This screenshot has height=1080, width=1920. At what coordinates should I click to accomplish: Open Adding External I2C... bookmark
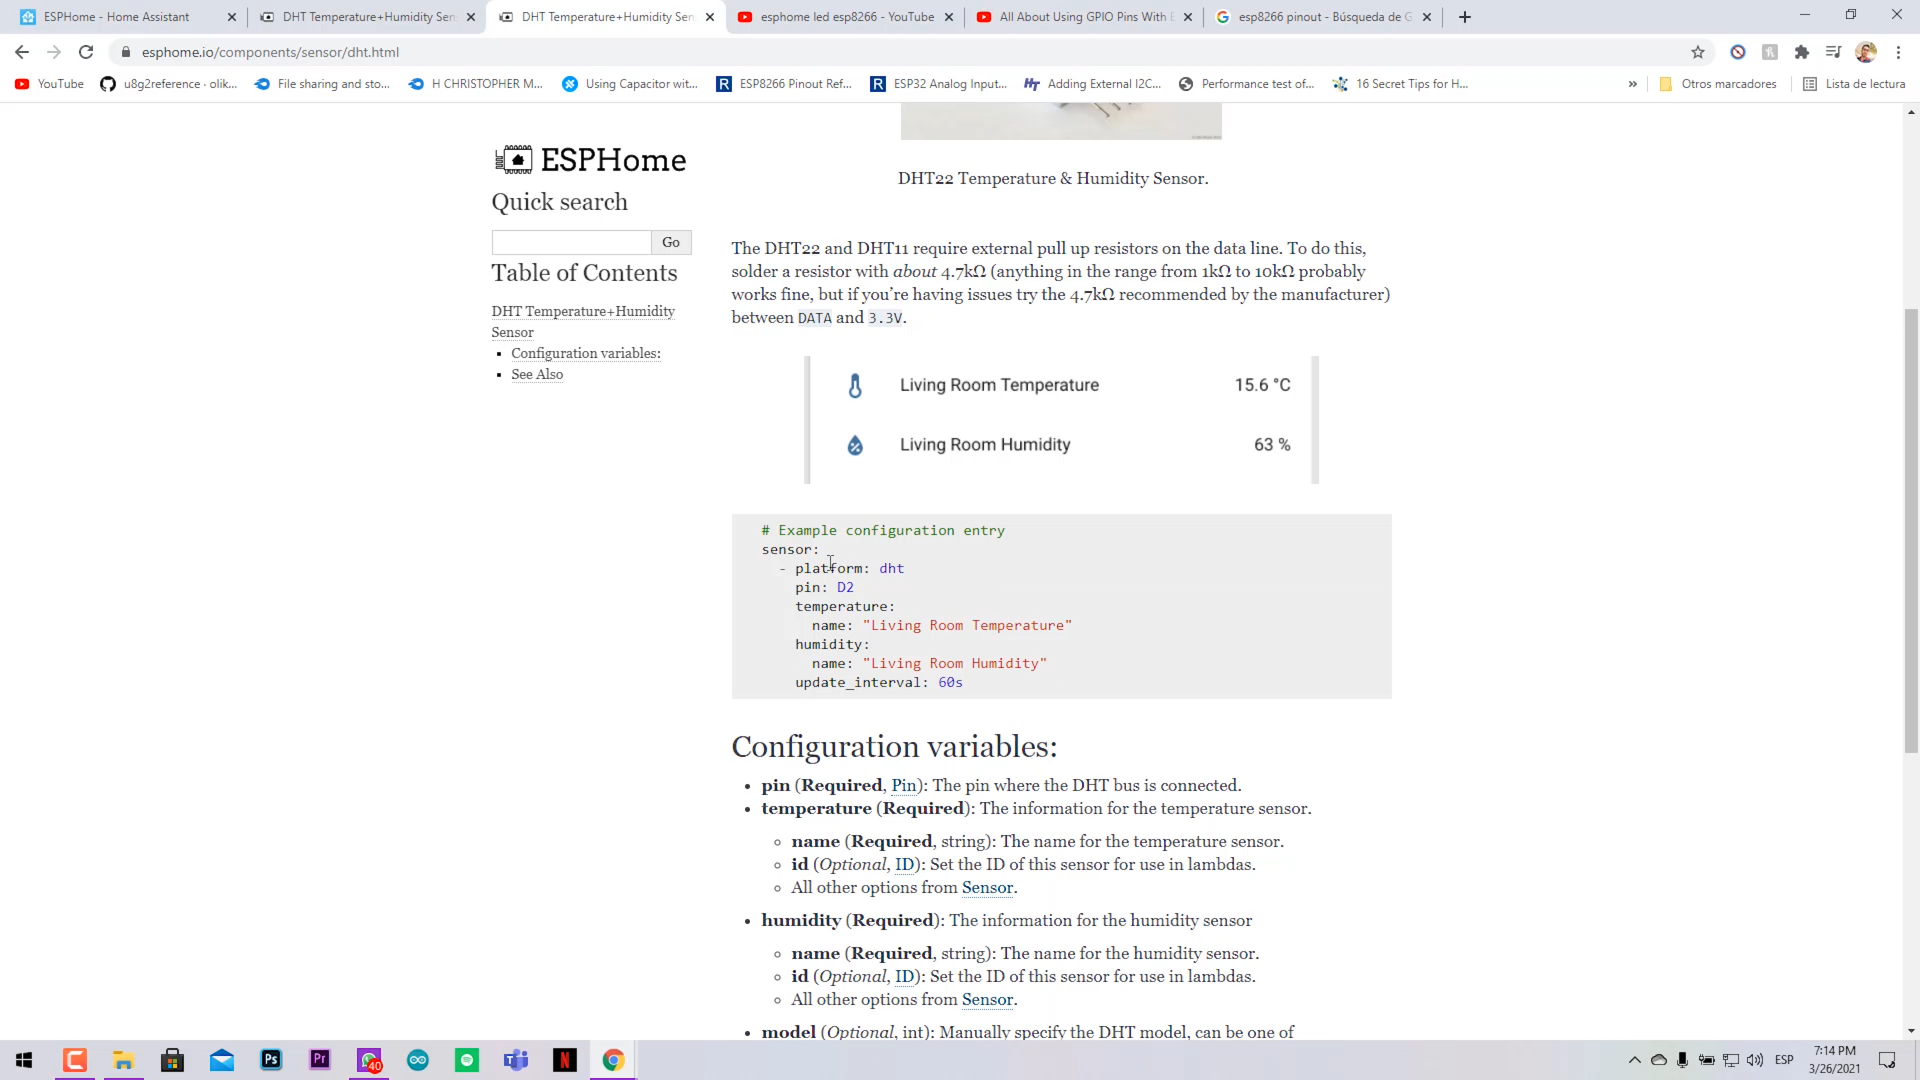(x=1093, y=84)
